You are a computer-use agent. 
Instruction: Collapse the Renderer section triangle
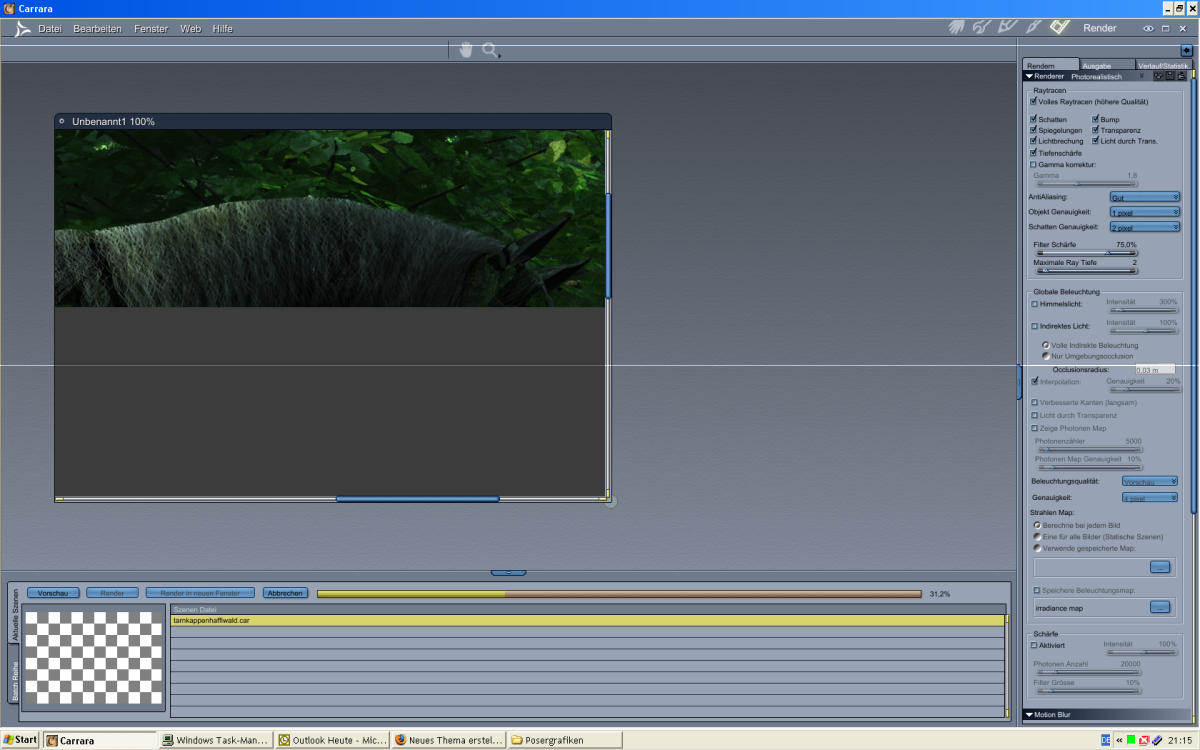pyautogui.click(x=1029, y=76)
